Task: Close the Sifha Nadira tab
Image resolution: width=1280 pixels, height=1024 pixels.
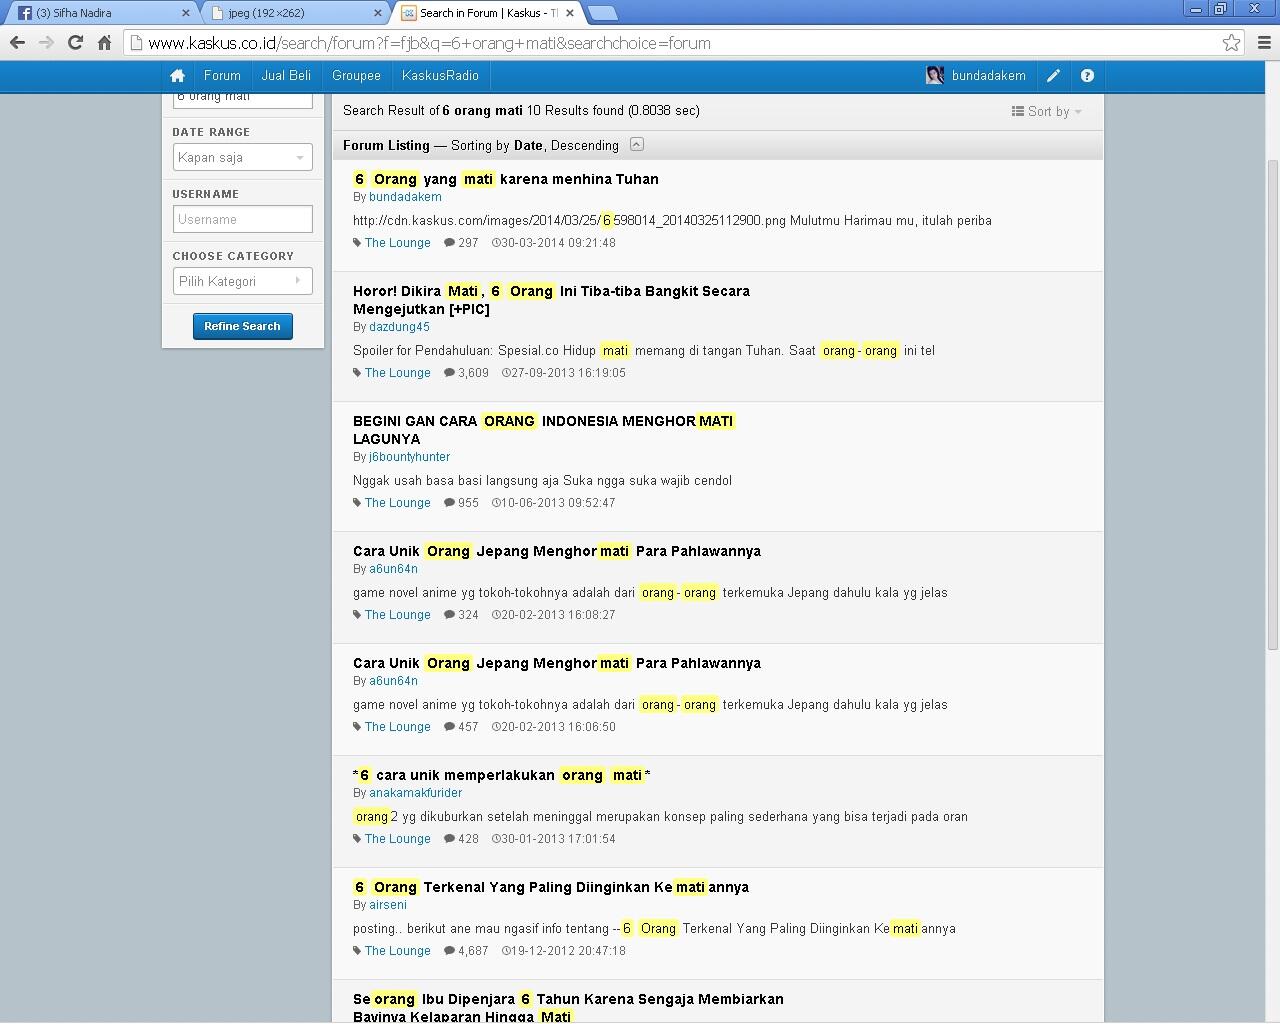Action: click(185, 13)
